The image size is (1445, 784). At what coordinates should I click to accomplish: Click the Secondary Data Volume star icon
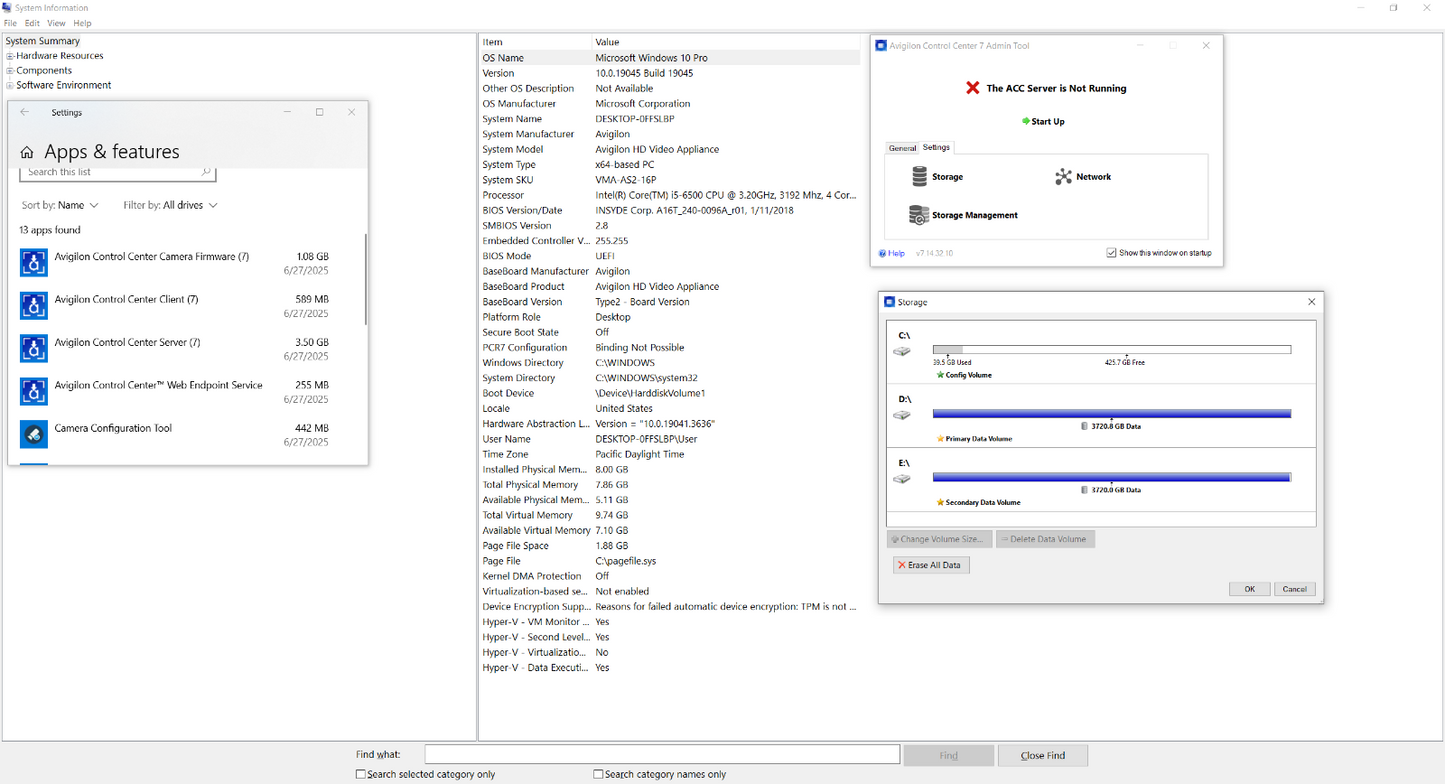[940, 503]
